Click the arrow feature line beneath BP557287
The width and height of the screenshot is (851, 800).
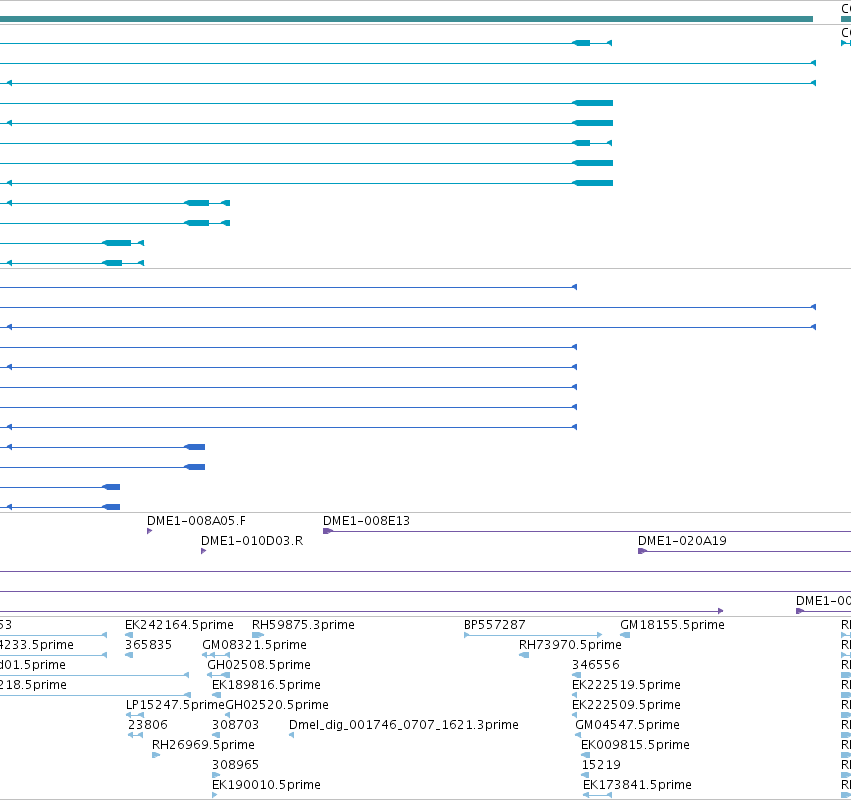(x=533, y=635)
